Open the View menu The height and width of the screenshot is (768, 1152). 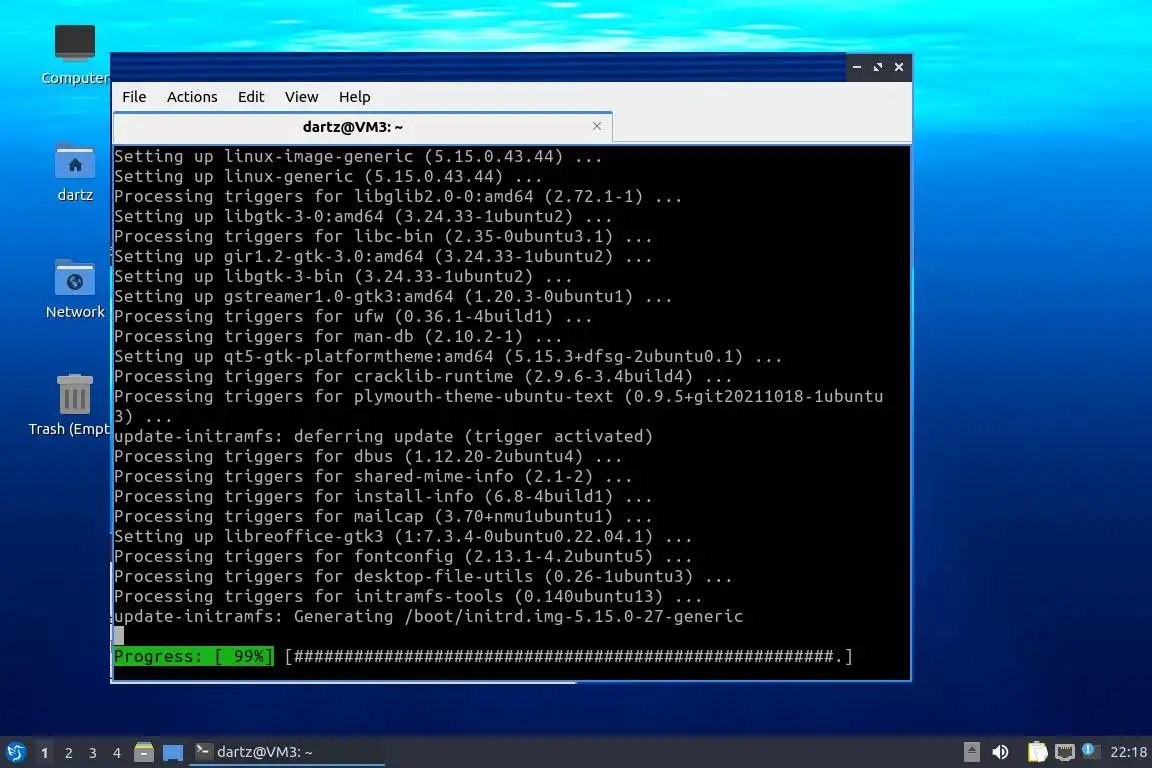pos(301,97)
